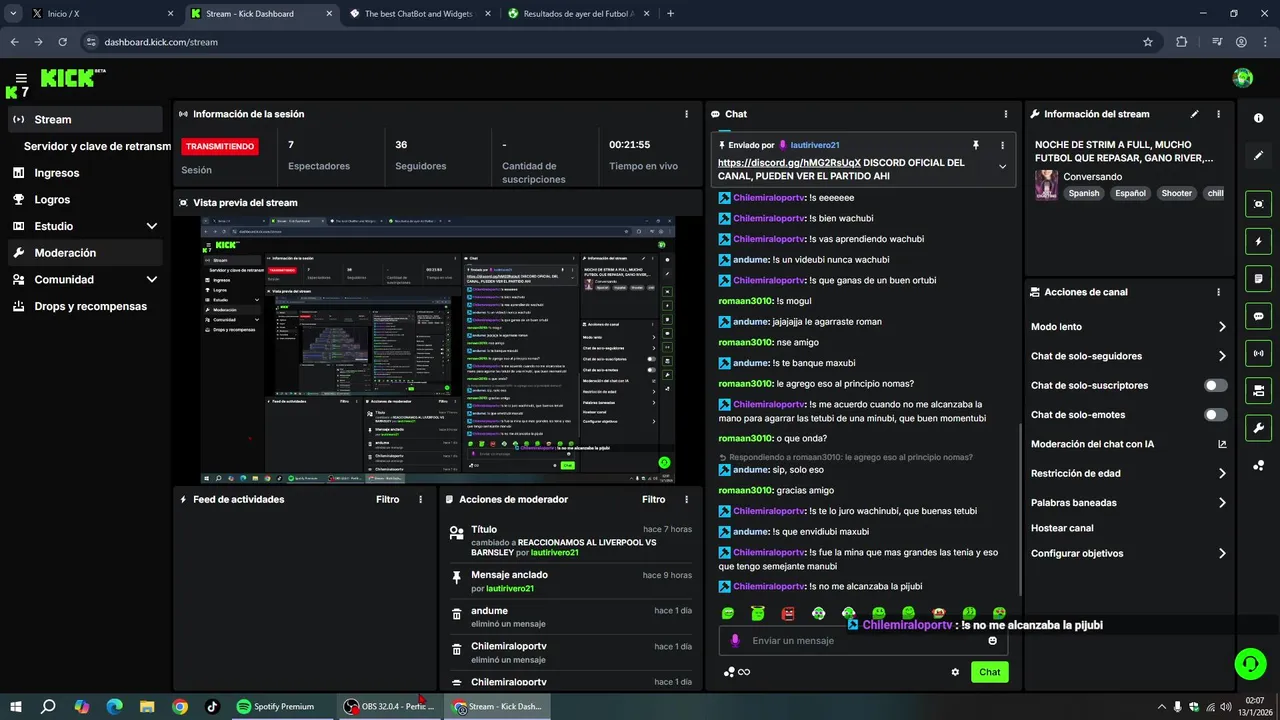The image size is (1280, 720).
Task: Open the profile avatar in the top-right
Action: [1243, 78]
